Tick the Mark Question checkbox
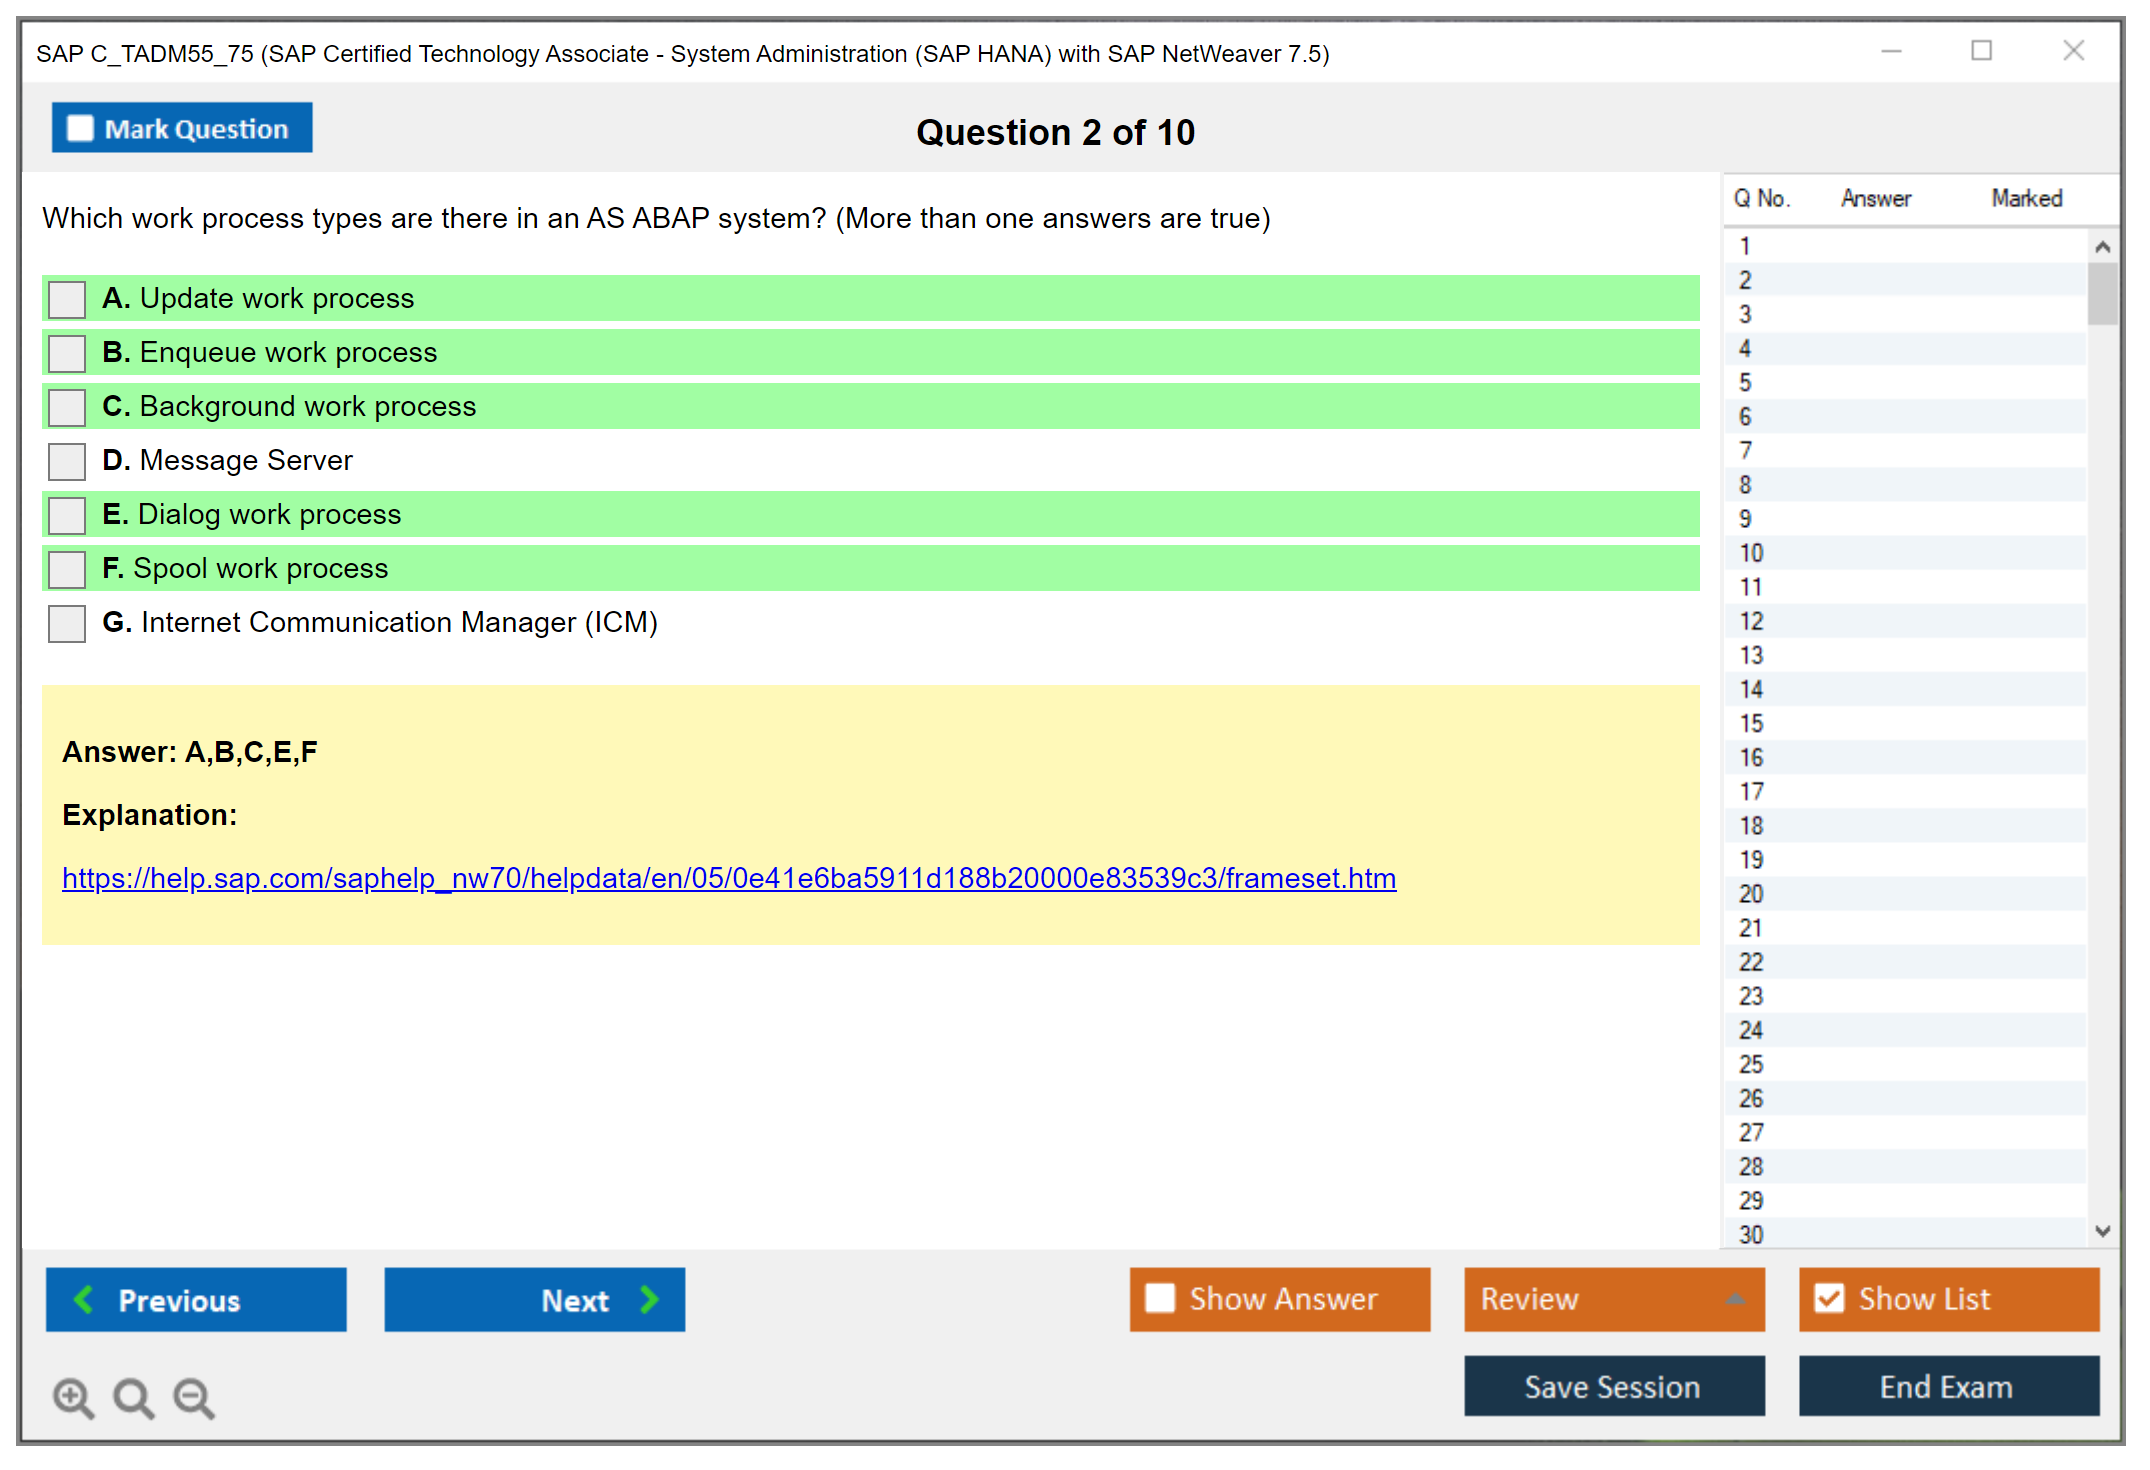This screenshot has height=1470, width=2150. click(x=80, y=128)
